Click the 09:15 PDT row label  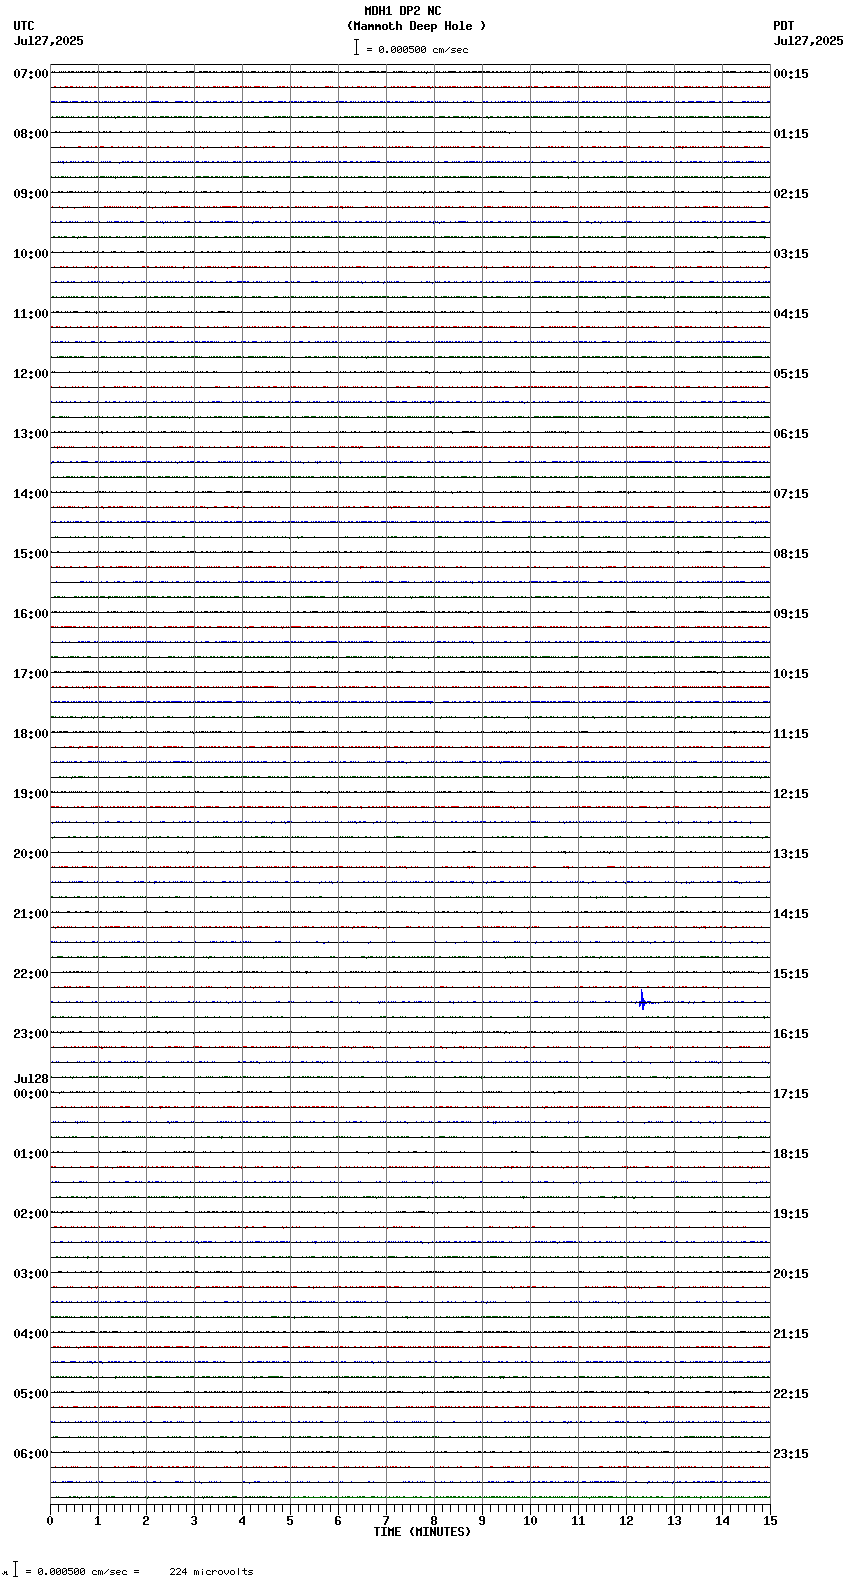pos(791,614)
